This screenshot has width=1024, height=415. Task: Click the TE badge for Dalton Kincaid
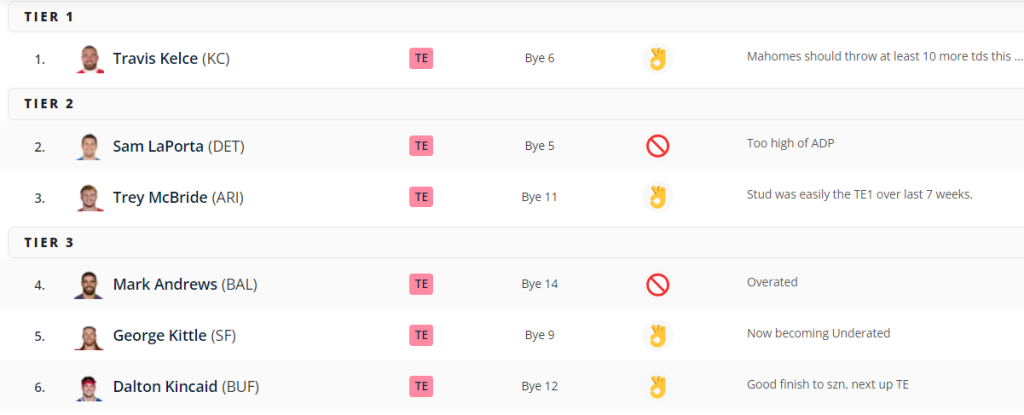coord(421,386)
